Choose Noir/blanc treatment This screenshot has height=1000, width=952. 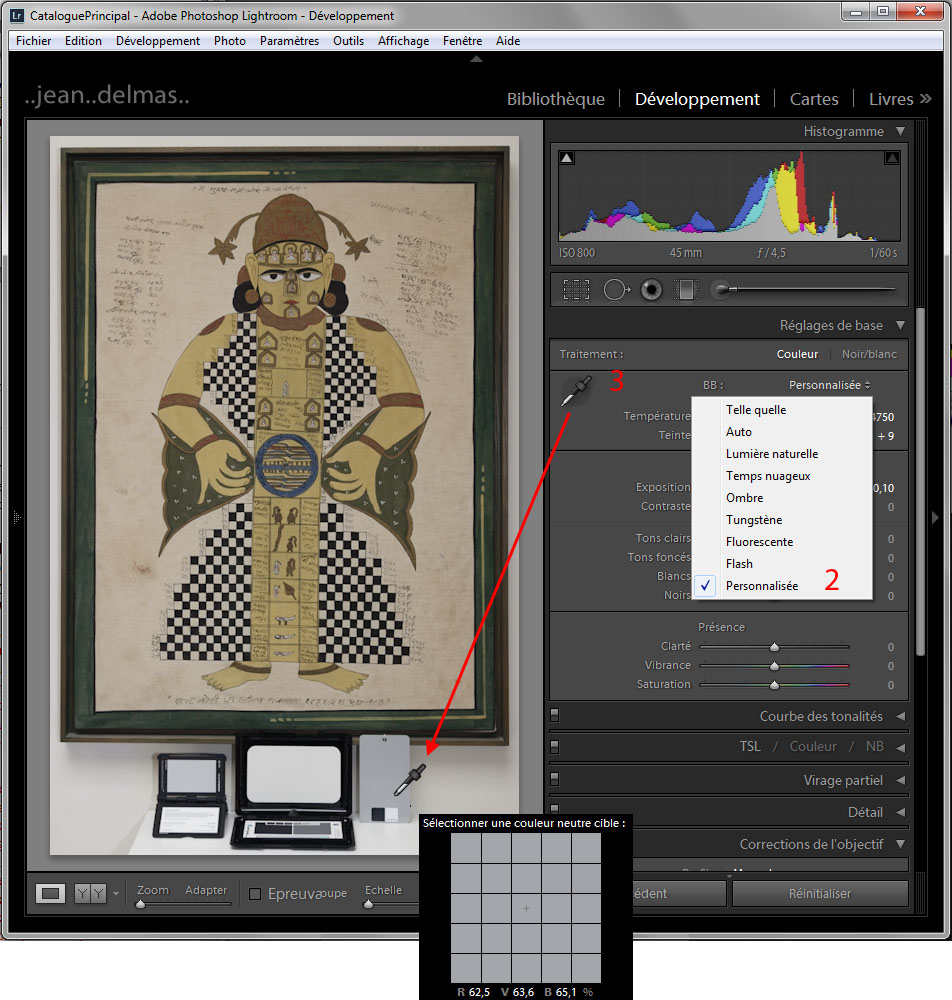click(x=869, y=354)
